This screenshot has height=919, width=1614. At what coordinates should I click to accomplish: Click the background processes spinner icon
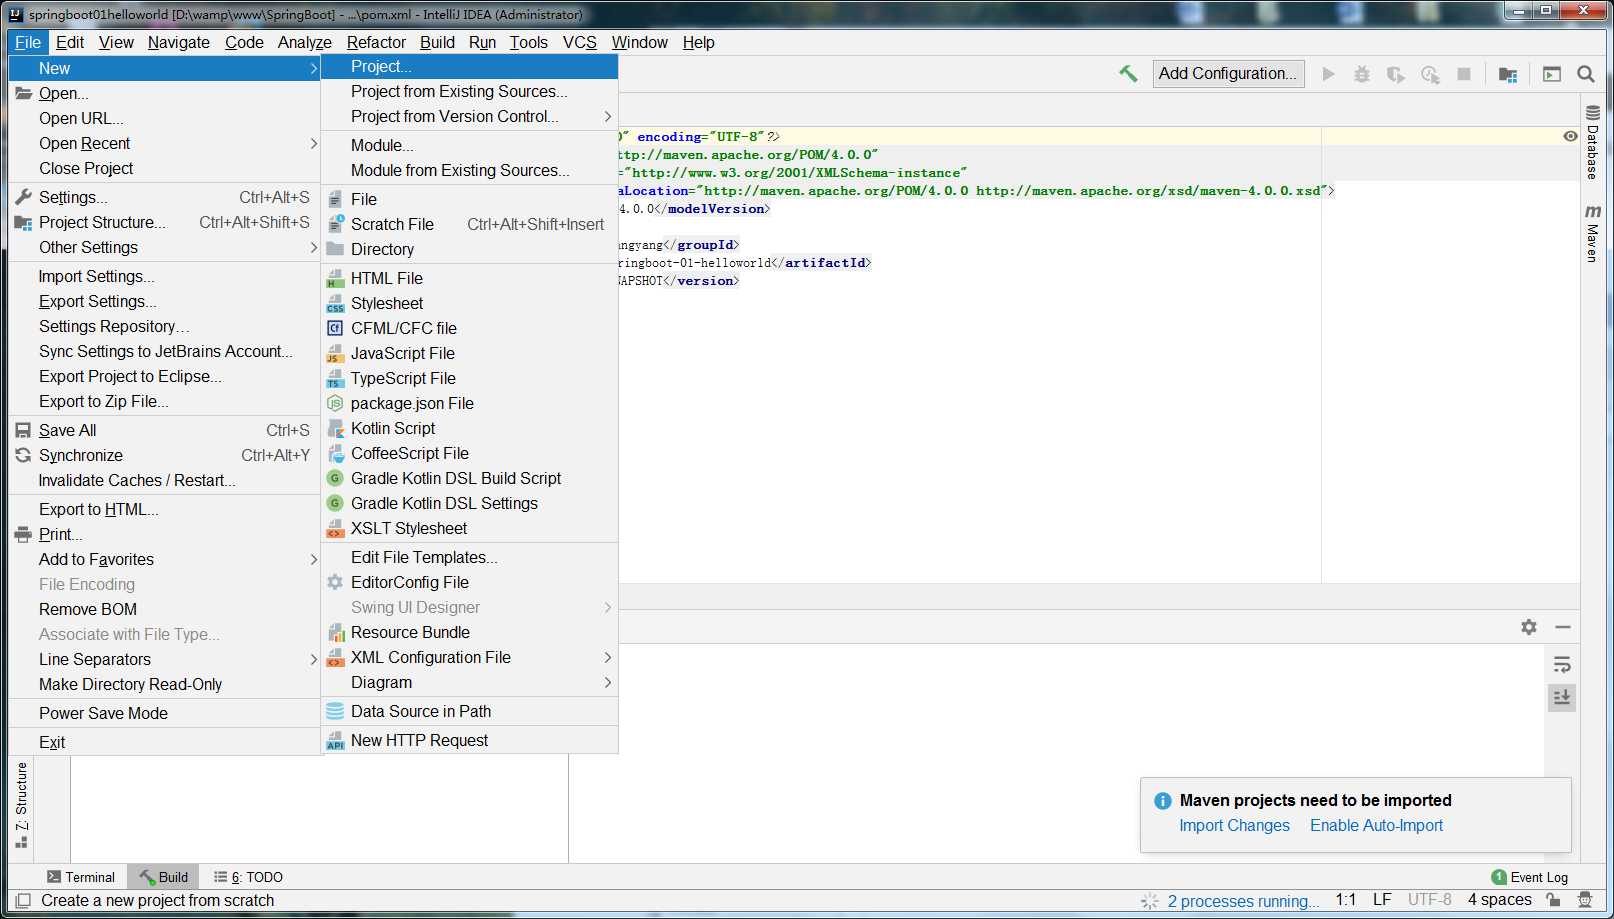1150,901
